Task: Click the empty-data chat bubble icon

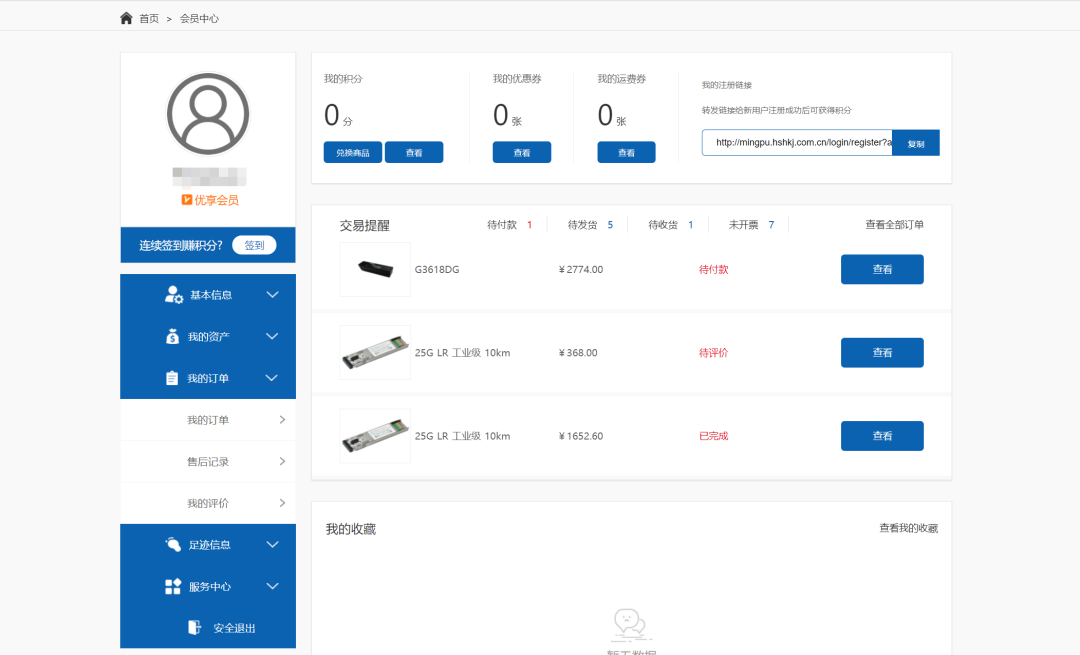Action: tap(630, 624)
